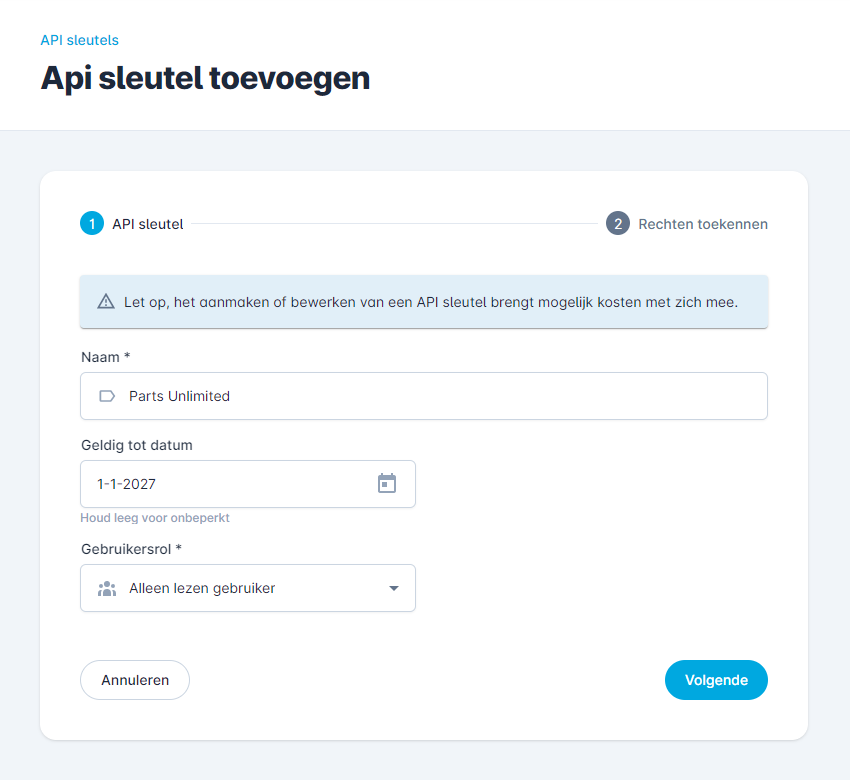The image size is (850, 780).
Task: Go to the 'Rechten toekennen' step
Action: click(703, 224)
